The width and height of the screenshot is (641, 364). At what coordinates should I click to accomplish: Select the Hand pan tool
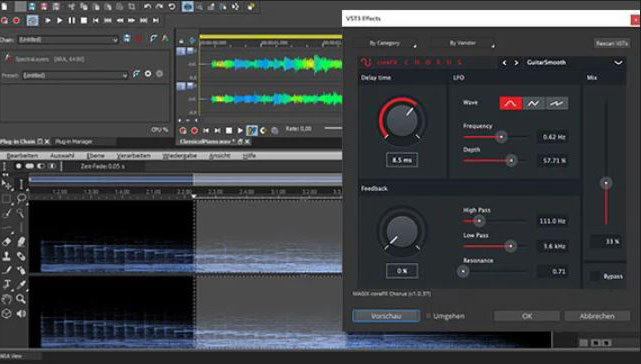click(x=6, y=299)
